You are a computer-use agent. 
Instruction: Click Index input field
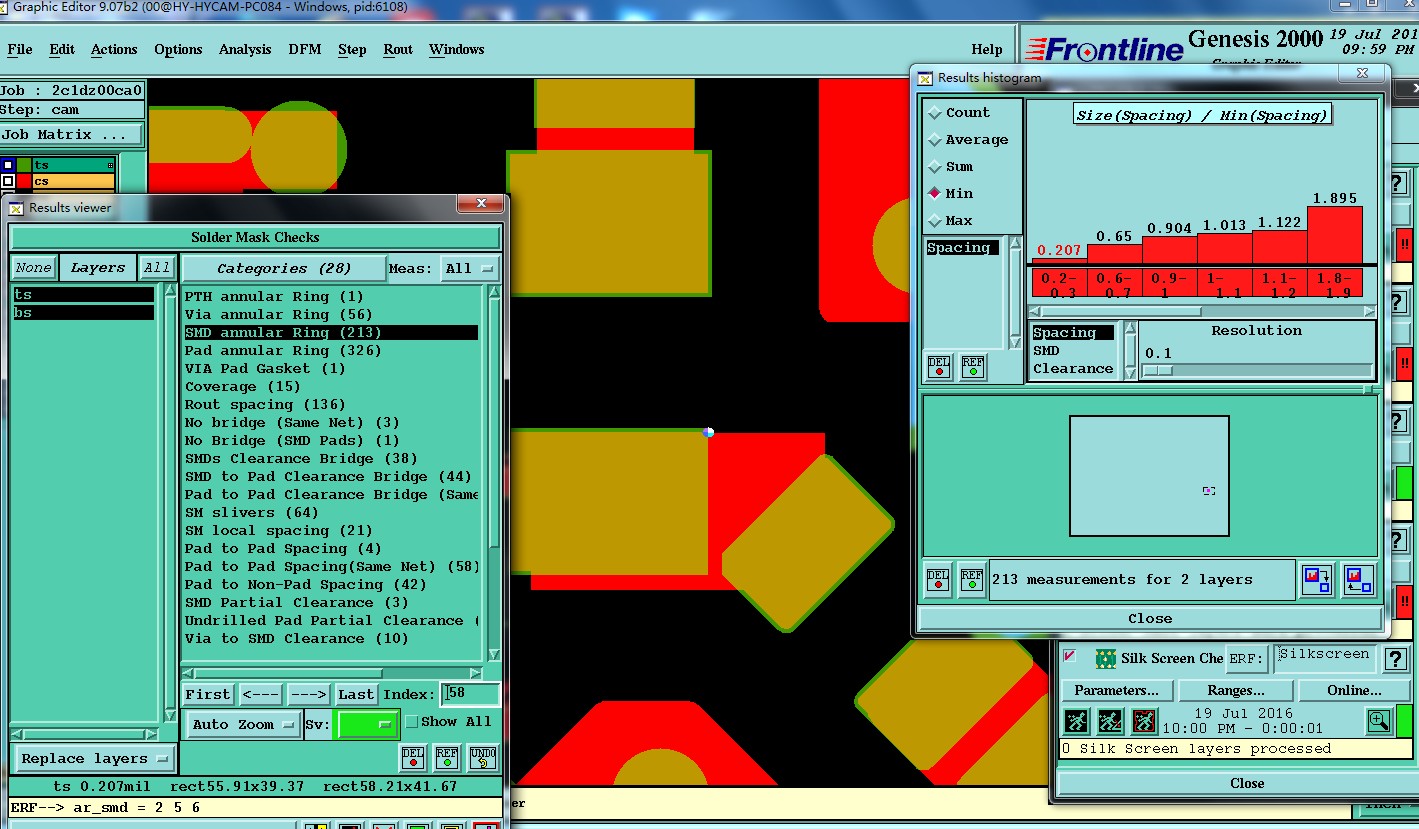click(470, 694)
